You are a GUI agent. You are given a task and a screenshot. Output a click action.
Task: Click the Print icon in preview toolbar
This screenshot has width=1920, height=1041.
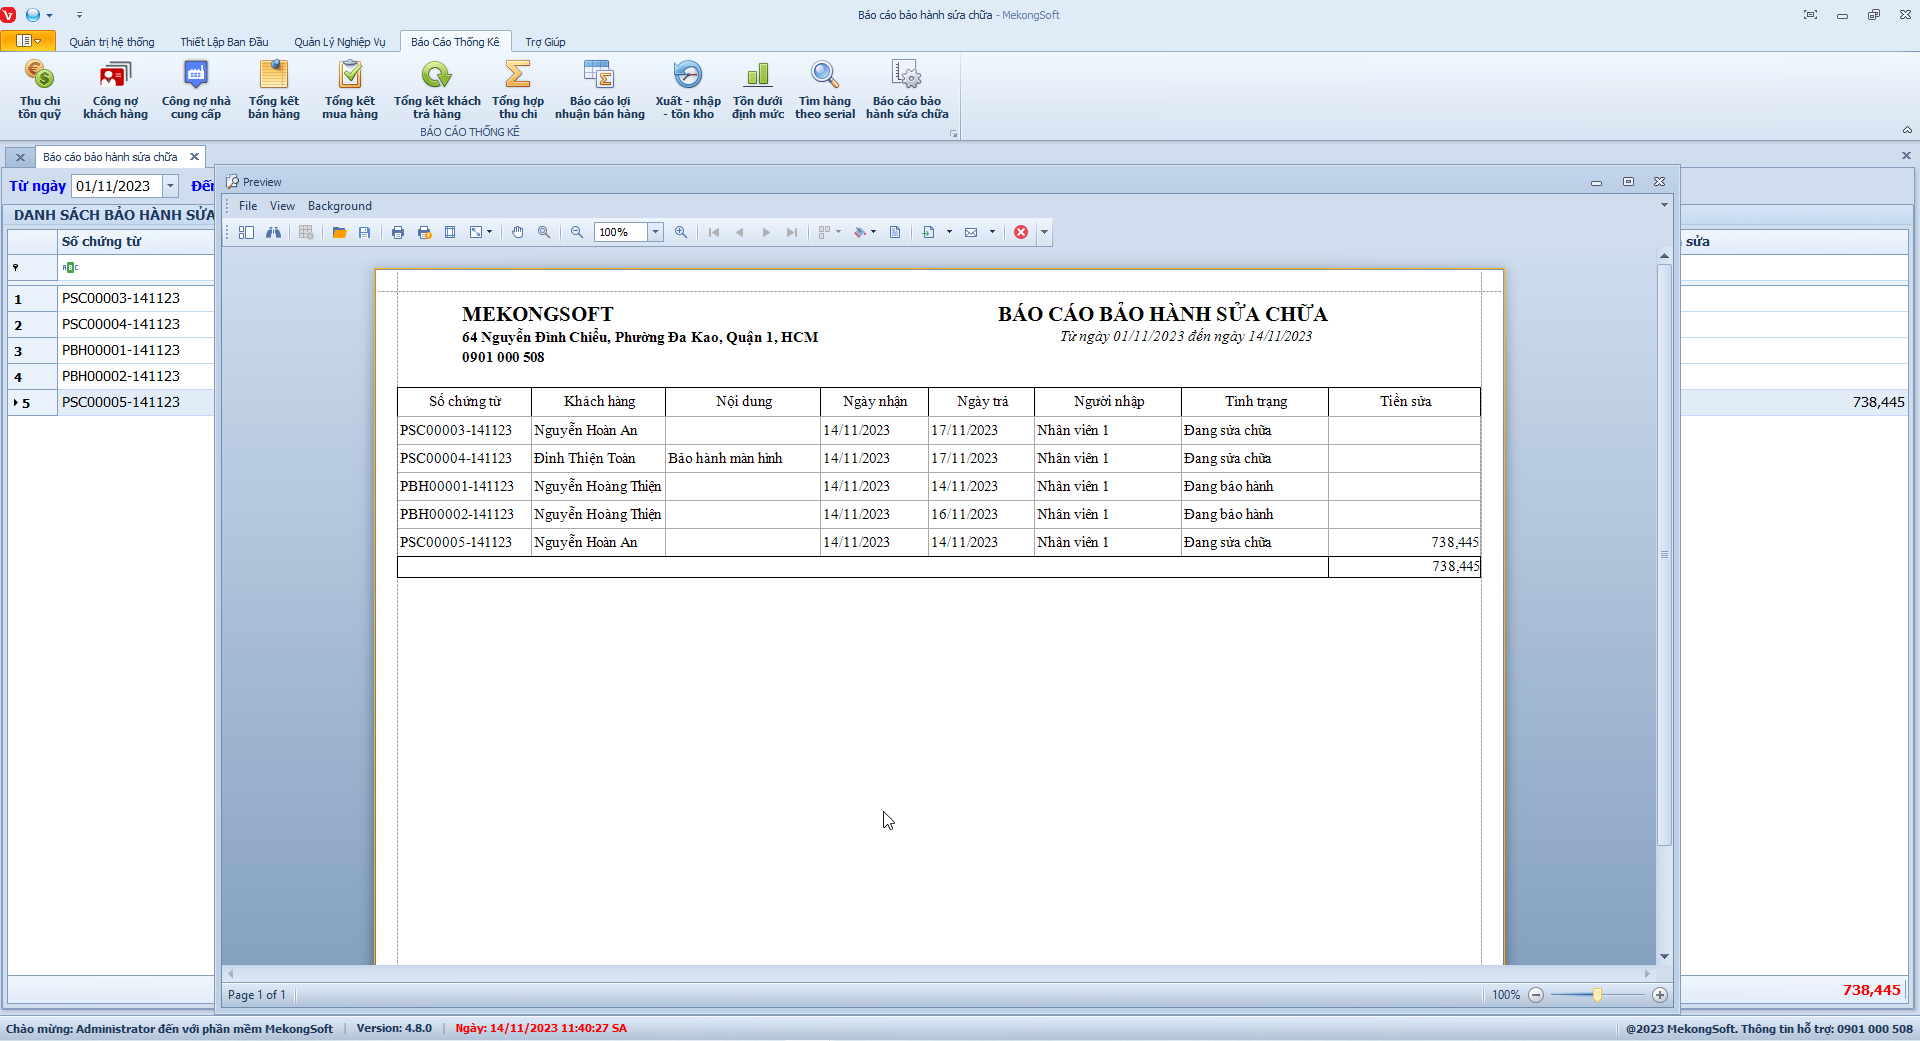(x=398, y=232)
